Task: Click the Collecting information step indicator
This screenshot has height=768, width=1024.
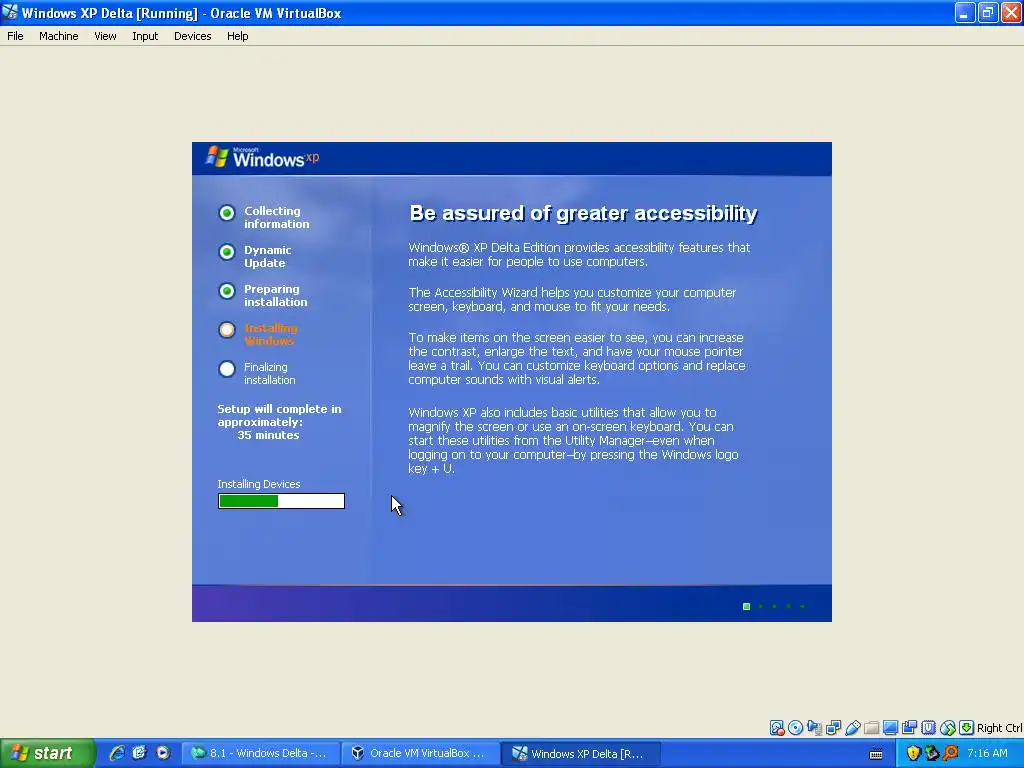Action: pos(227,213)
